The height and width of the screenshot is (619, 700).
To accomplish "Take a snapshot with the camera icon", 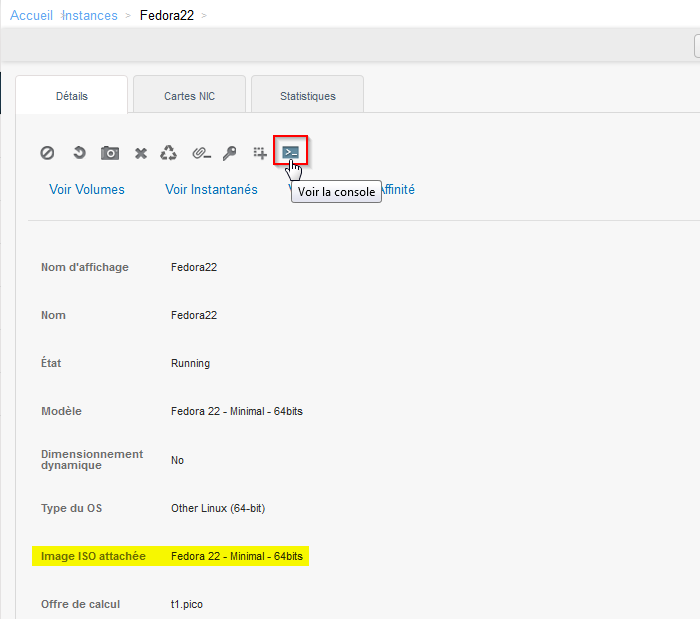I will coord(110,153).
